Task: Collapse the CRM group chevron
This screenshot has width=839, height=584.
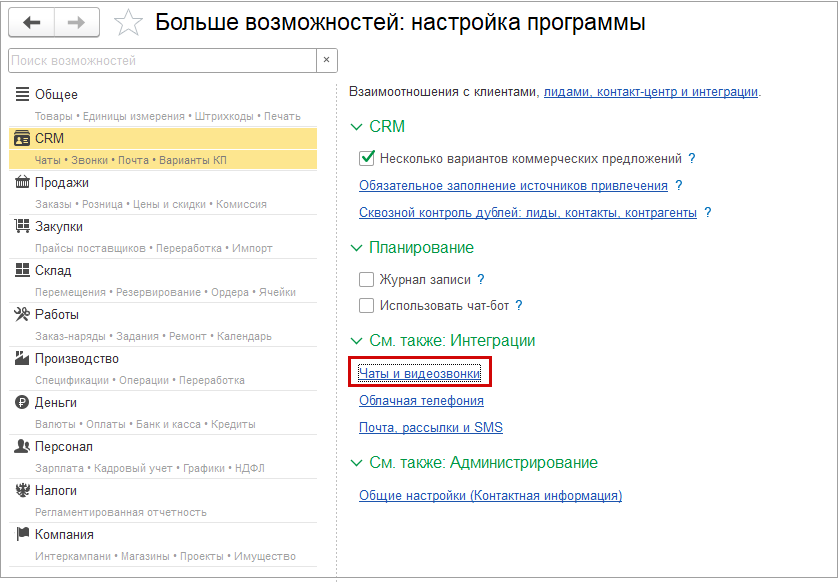Action: coord(356,127)
